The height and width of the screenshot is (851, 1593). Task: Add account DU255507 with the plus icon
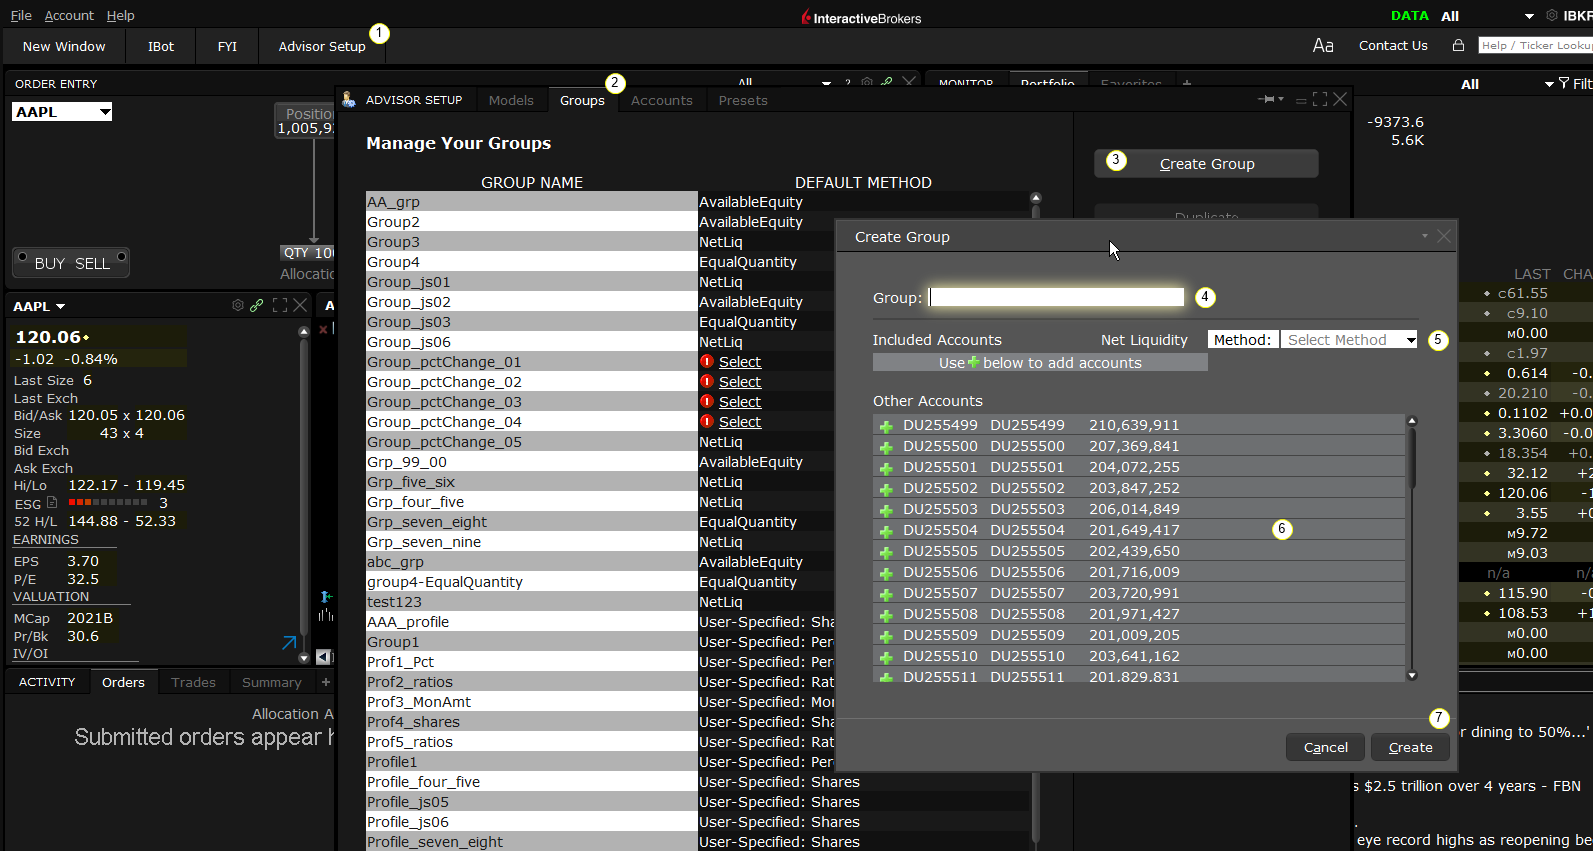click(886, 594)
